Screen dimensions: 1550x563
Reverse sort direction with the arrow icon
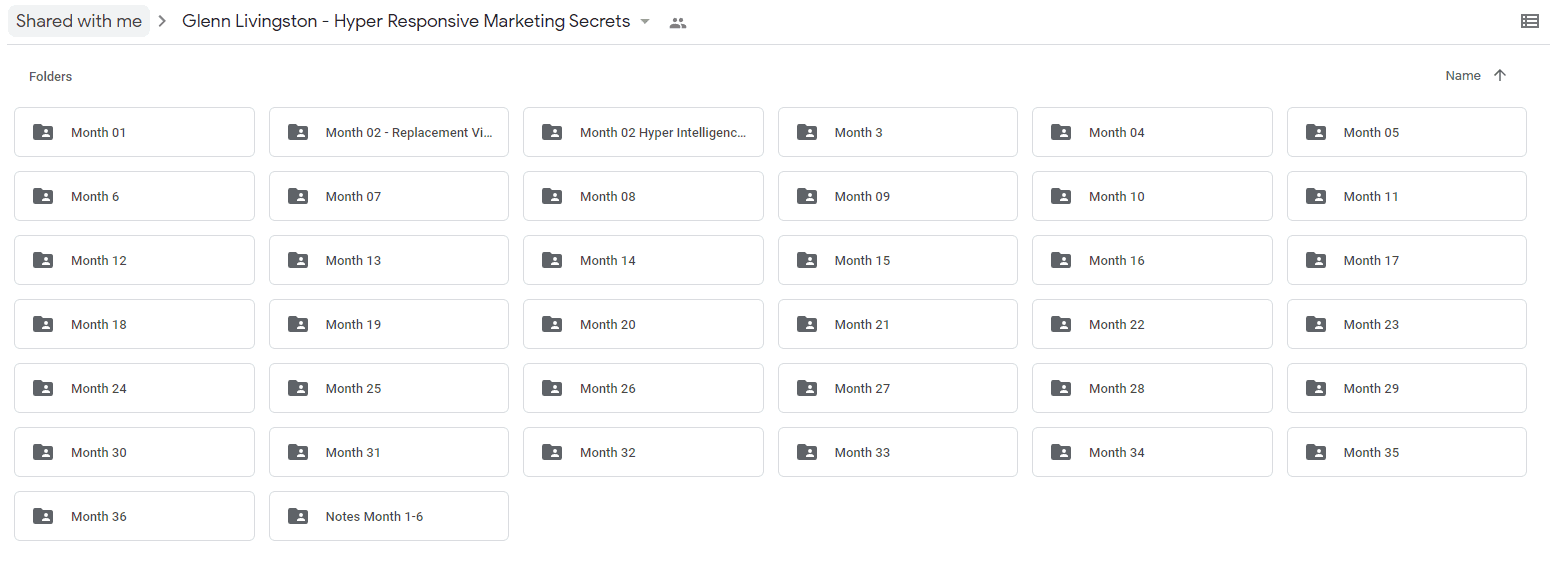(1499, 75)
